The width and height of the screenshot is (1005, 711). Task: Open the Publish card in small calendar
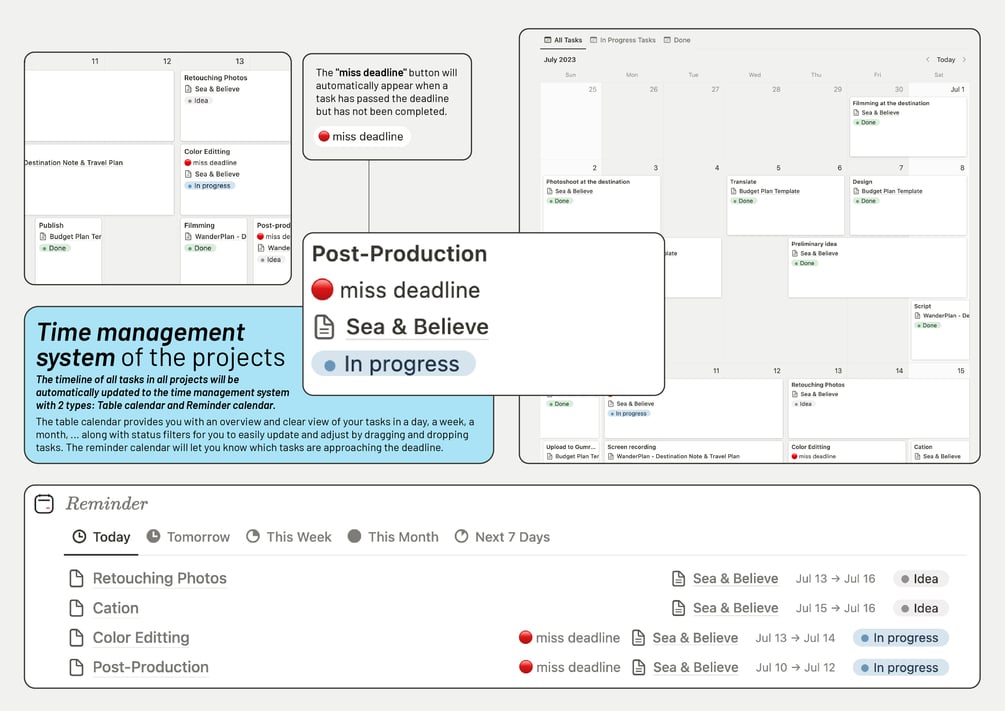click(68, 250)
